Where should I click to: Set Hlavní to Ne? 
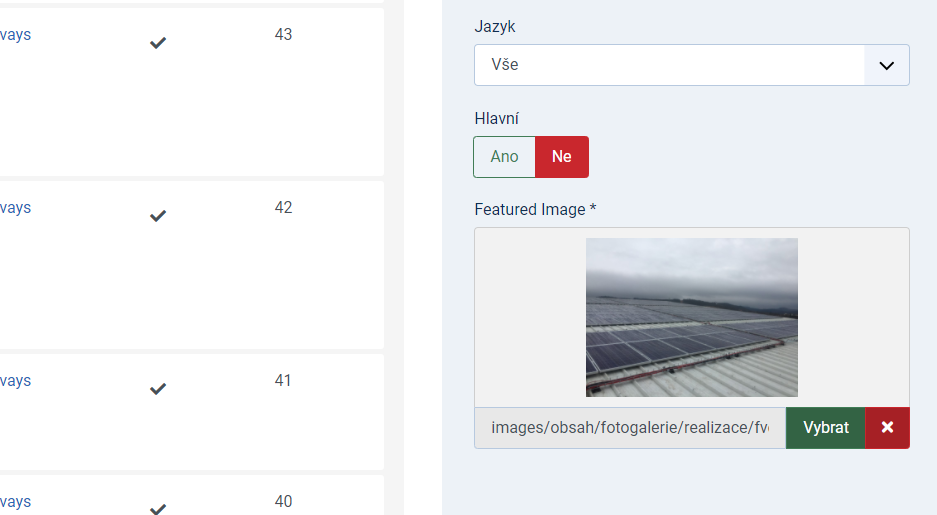point(562,157)
